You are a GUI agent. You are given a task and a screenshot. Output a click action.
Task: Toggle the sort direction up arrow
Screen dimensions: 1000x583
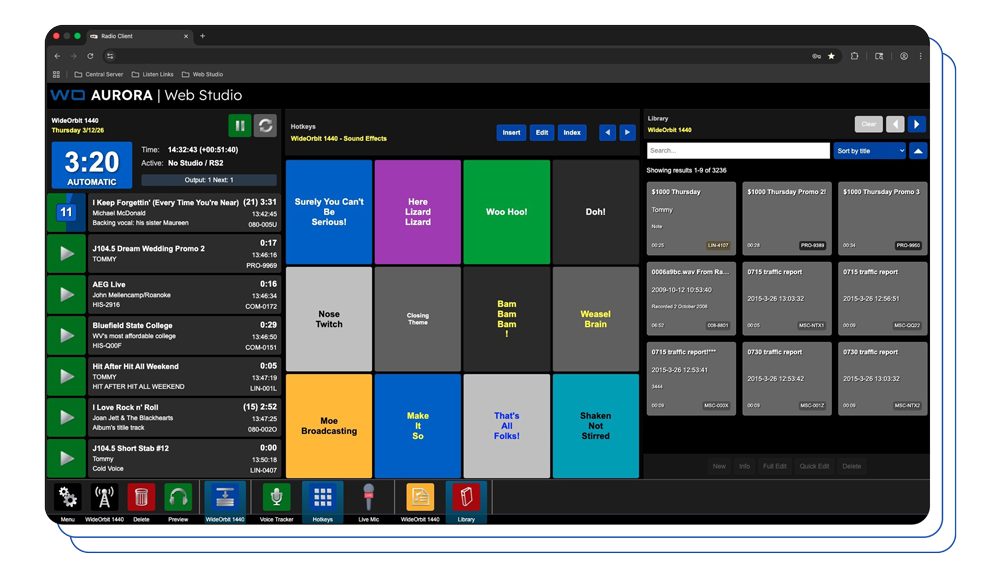tap(918, 151)
